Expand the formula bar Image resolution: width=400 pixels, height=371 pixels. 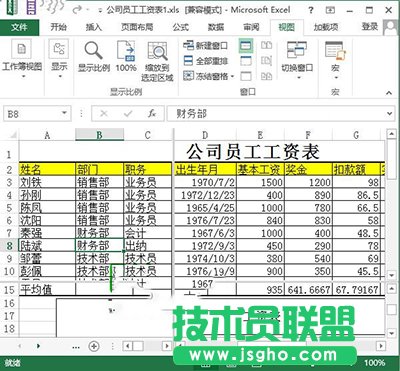click(390, 114)
